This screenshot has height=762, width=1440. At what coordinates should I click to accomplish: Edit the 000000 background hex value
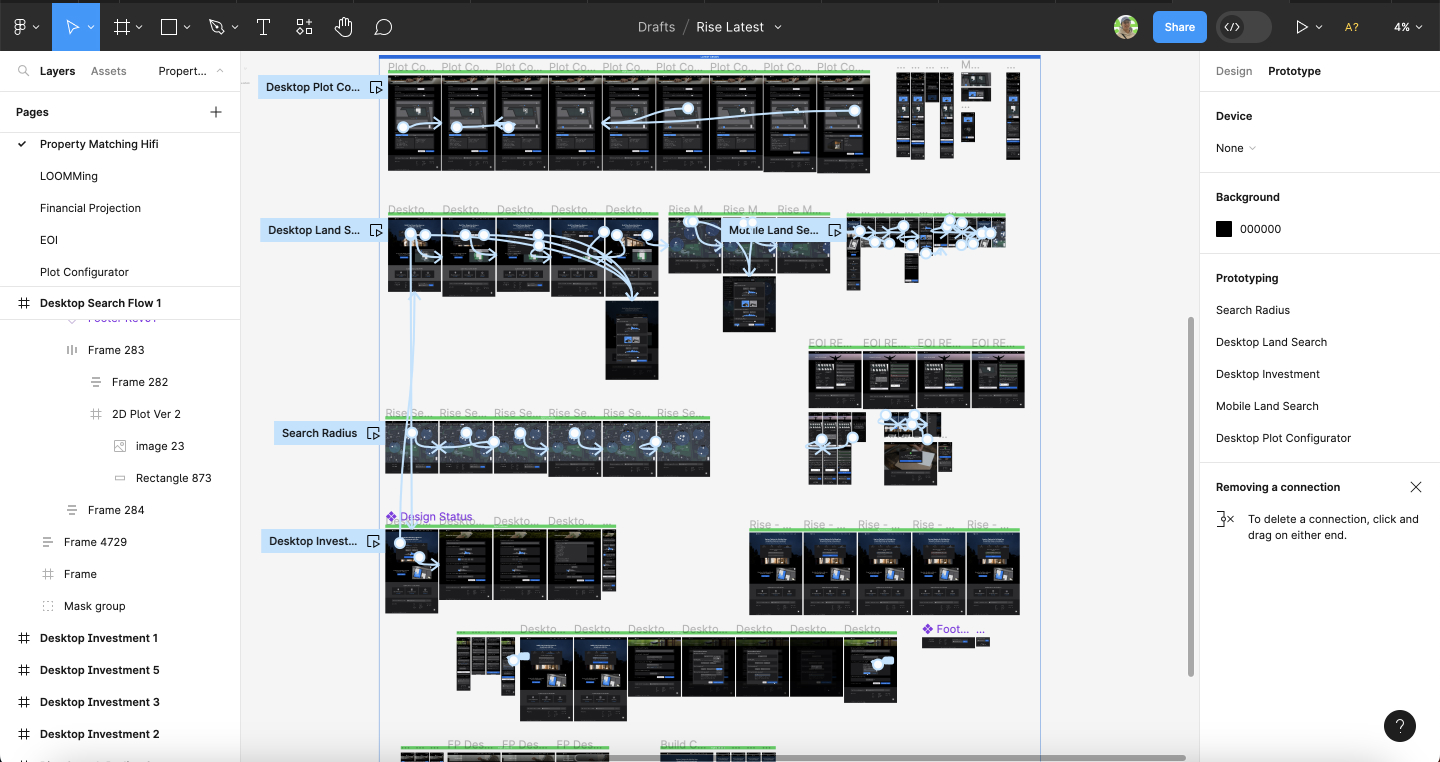click(1260, 229)
